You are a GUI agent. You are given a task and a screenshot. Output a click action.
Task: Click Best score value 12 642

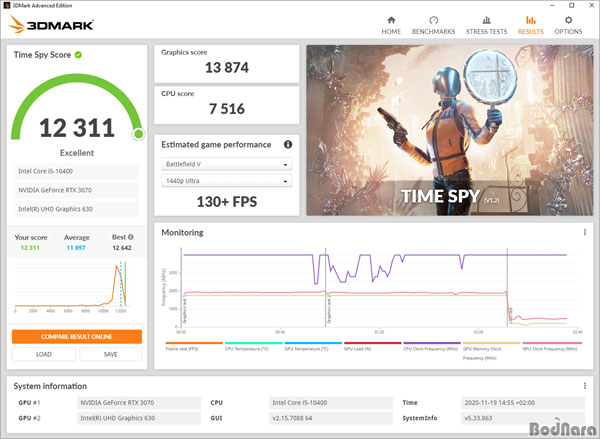coord(122,248)
